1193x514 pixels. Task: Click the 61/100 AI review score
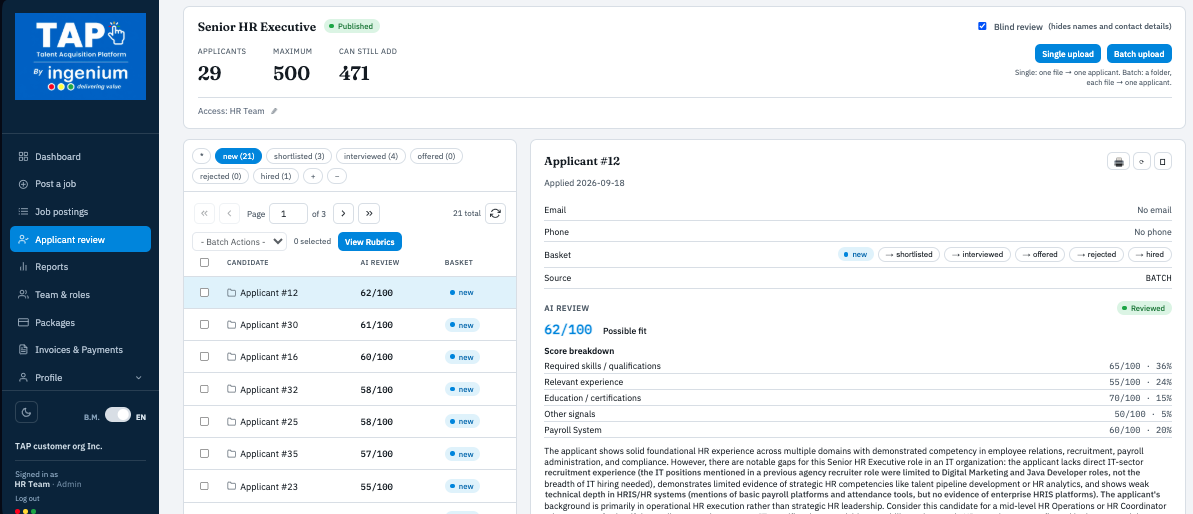[377, 325]
